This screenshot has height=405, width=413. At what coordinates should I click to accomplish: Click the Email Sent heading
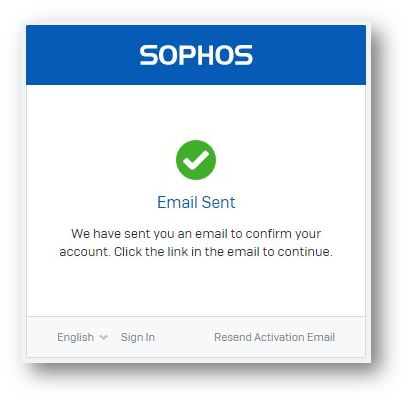click(x=196, y=202)
